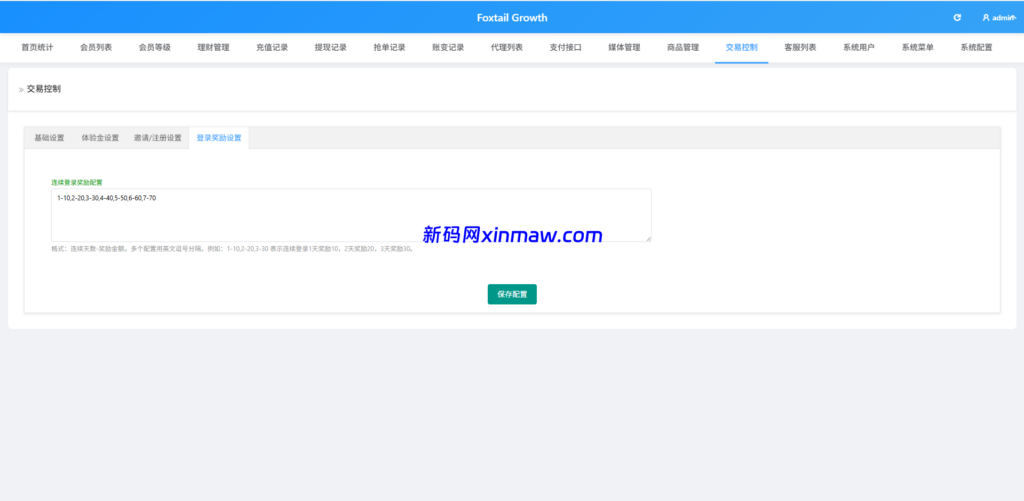The image size is (1024, 501).
Task: Open 客服列表 menu item
Action: [x=800, y=48]
